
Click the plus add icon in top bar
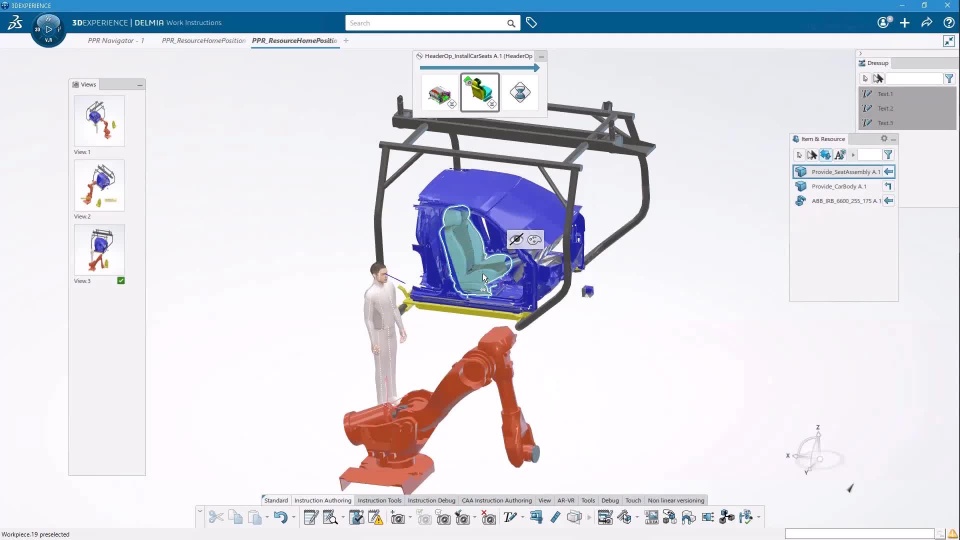[x=905, y=23]
